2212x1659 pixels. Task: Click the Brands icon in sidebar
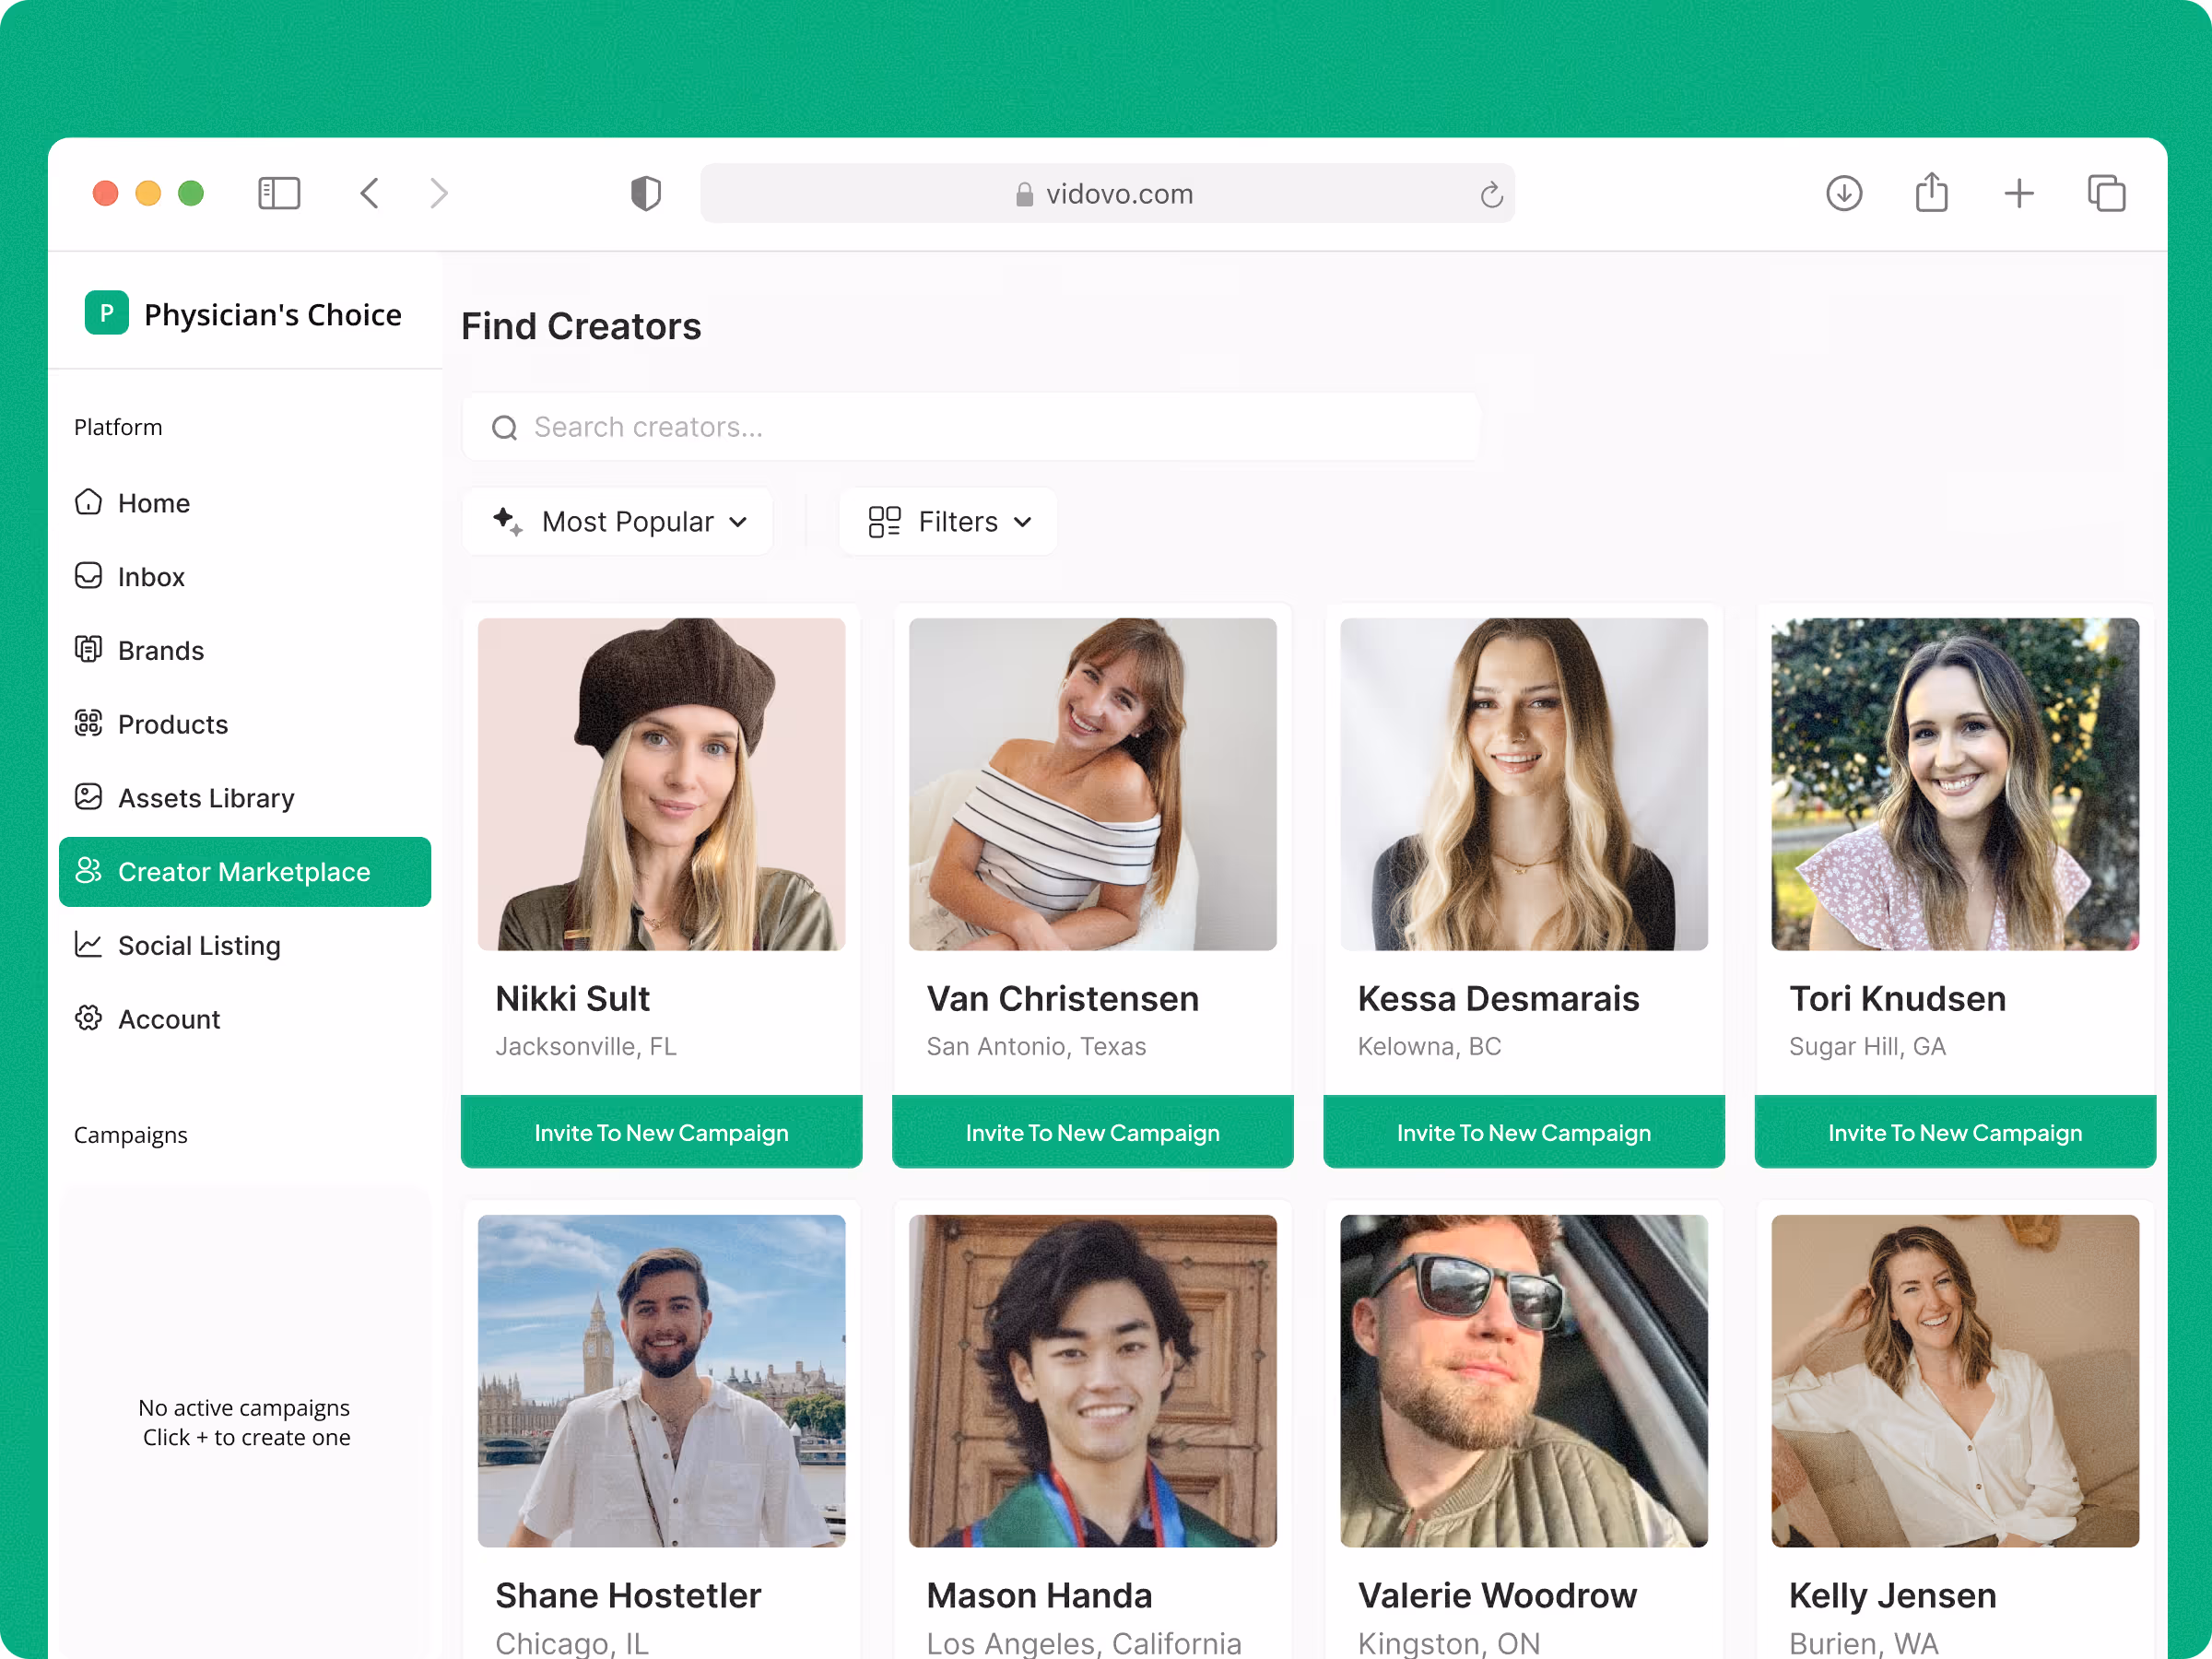[x=89, y=650]
